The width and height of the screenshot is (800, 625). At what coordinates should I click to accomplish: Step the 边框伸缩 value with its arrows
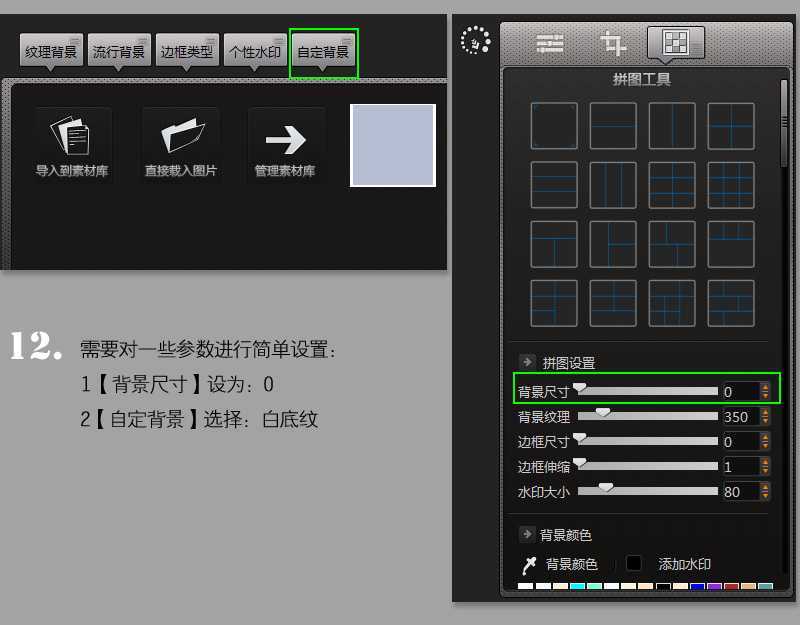click(765, 466)
